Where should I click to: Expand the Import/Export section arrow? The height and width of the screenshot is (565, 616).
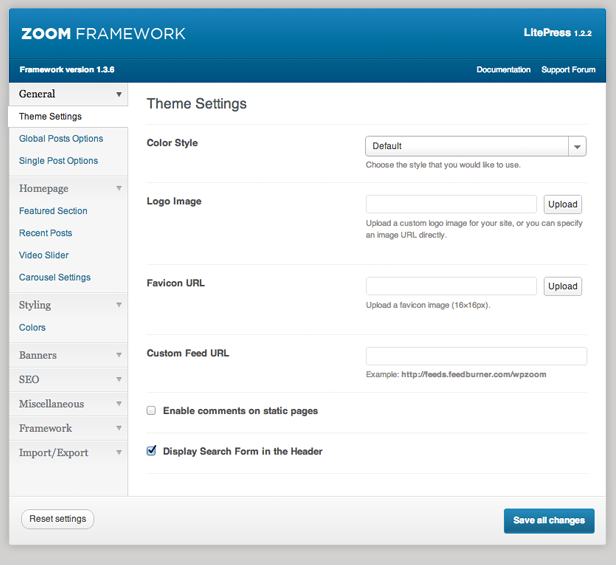point(119,452)
